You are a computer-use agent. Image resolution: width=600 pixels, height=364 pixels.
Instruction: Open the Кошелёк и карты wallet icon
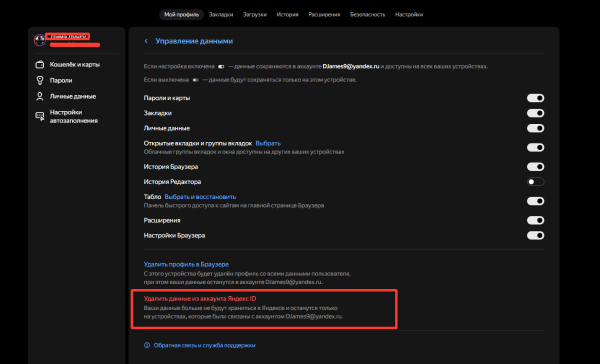pyautogui.click(x=40, y=65)
